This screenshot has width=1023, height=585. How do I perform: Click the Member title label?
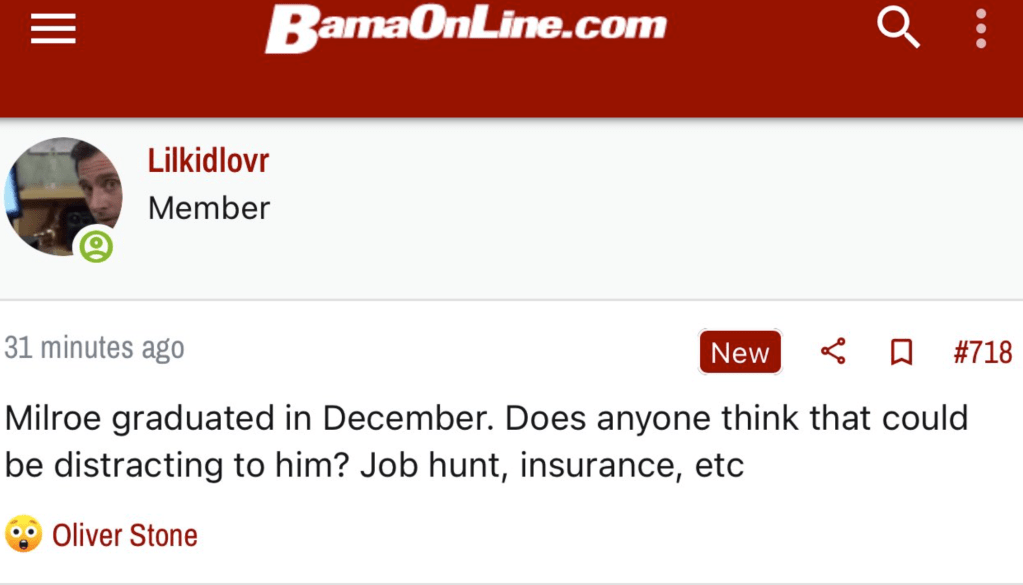pos(208,208)
